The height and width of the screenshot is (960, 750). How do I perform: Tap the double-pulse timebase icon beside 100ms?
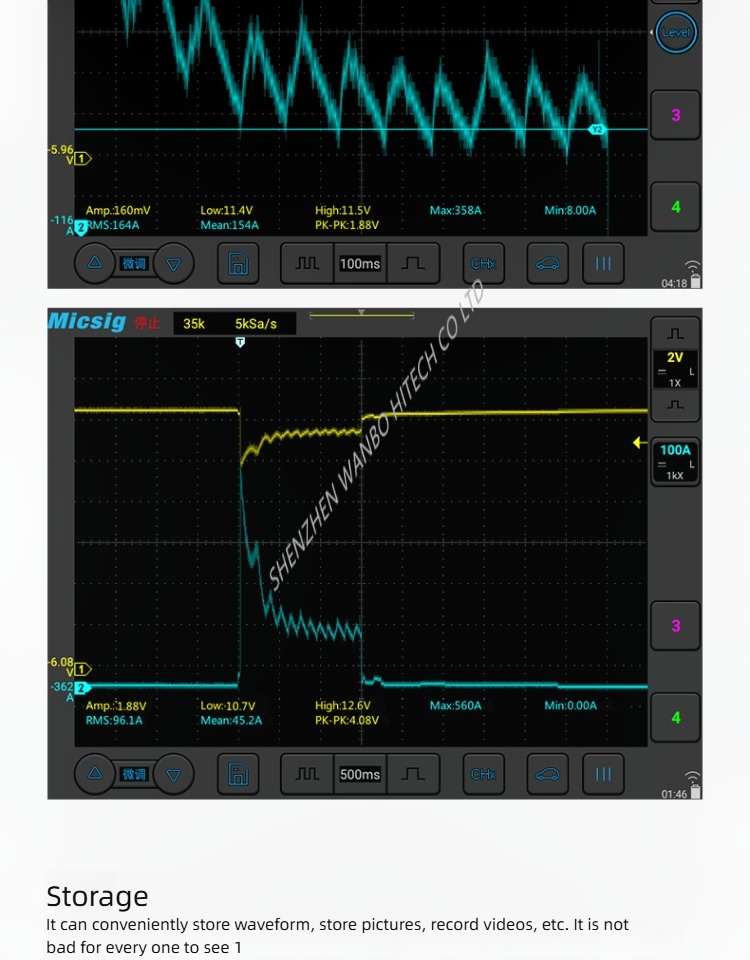pos(307,264)
